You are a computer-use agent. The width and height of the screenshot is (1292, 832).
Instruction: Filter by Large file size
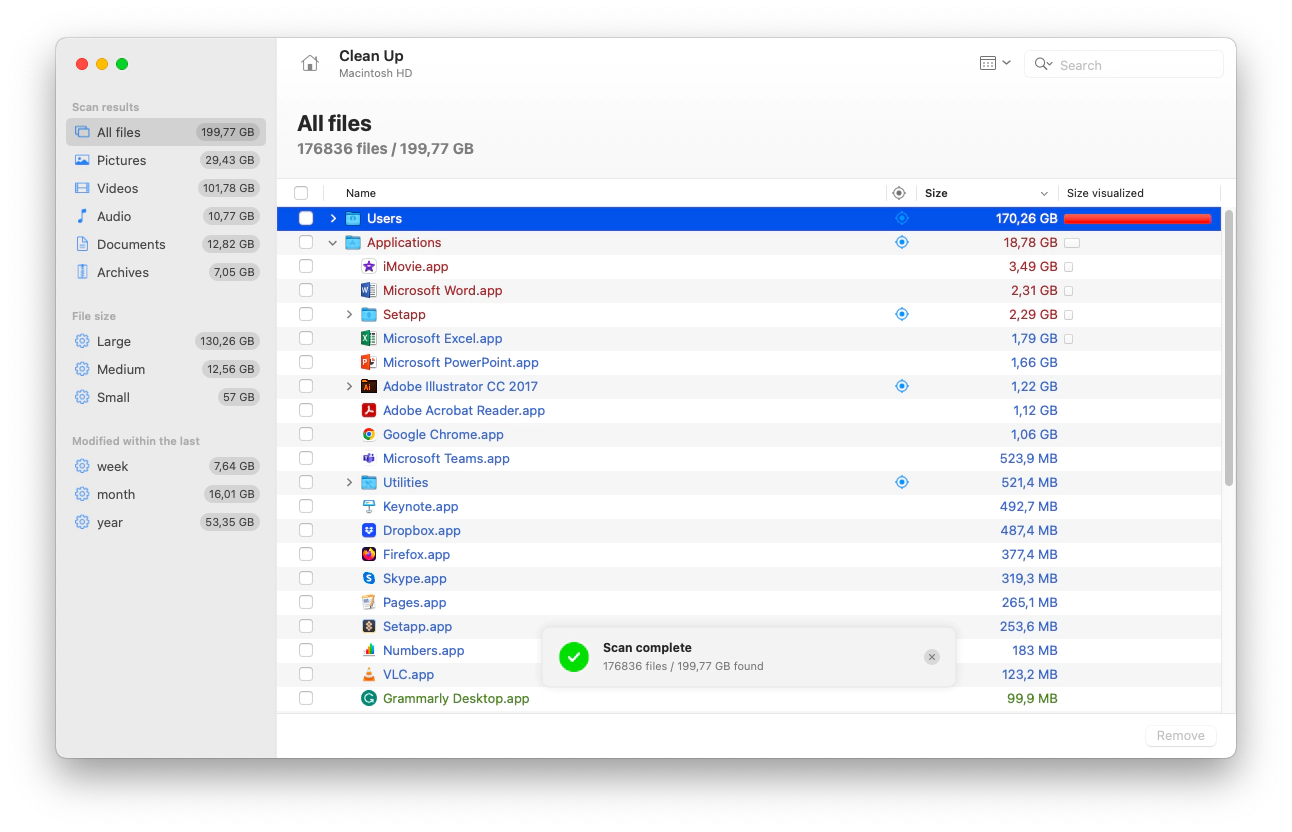point(166,341)
